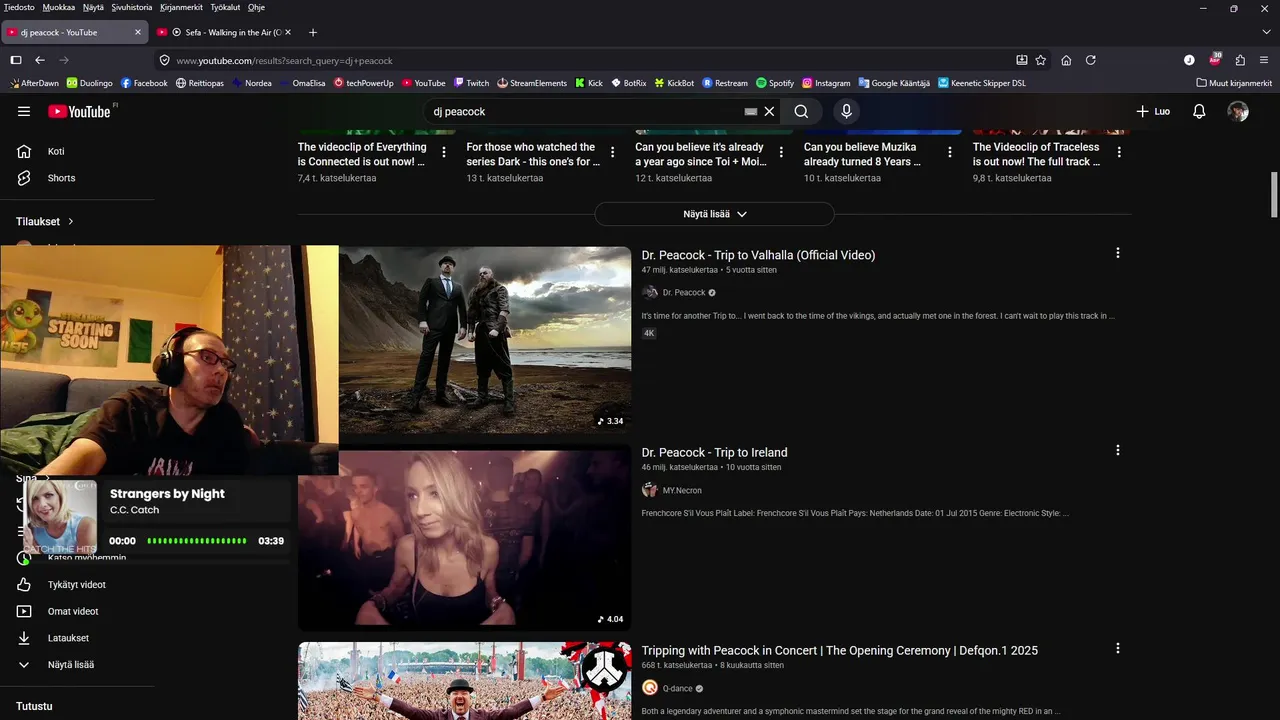Visit the Dr. Peacock channel
This screenshot has height=720, width=1280.
click(683, 293)
